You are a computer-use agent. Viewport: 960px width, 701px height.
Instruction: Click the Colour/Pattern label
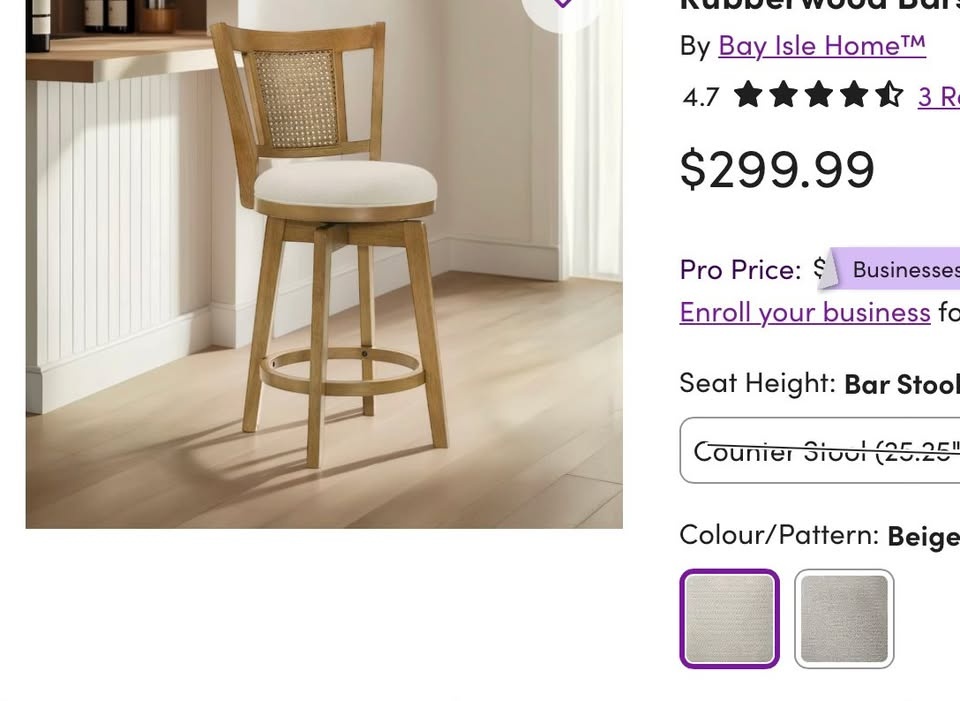coord(779,535)
